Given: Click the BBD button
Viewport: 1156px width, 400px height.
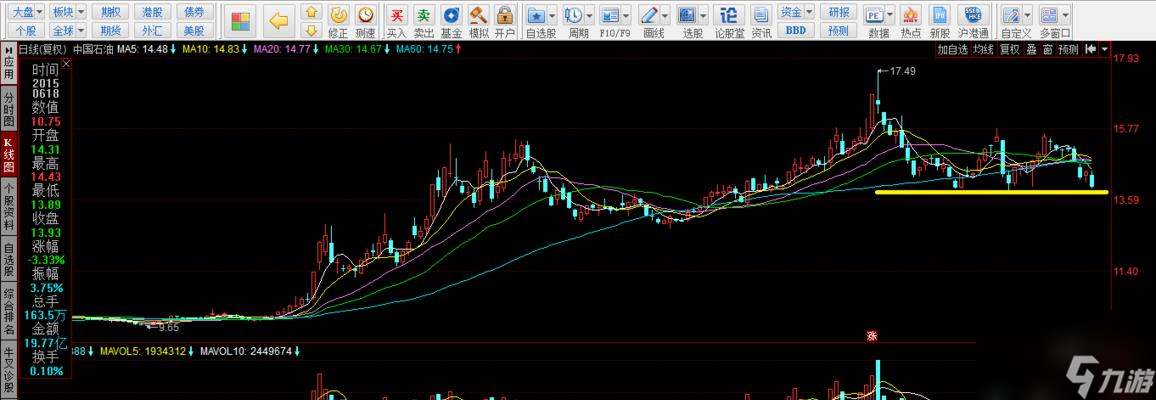Looking at the screenshot, I should [795, 30].
